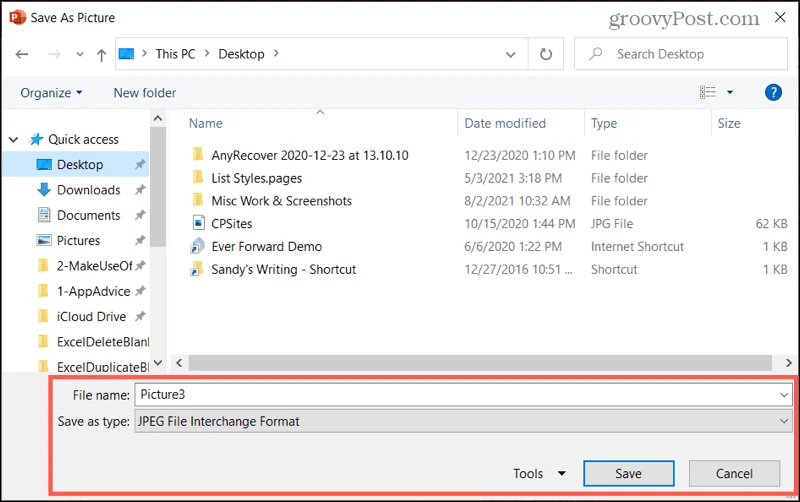Open 1-AppAdvice folder in sidebar
This screenshot has height=502, width=800.
(93, 291)
